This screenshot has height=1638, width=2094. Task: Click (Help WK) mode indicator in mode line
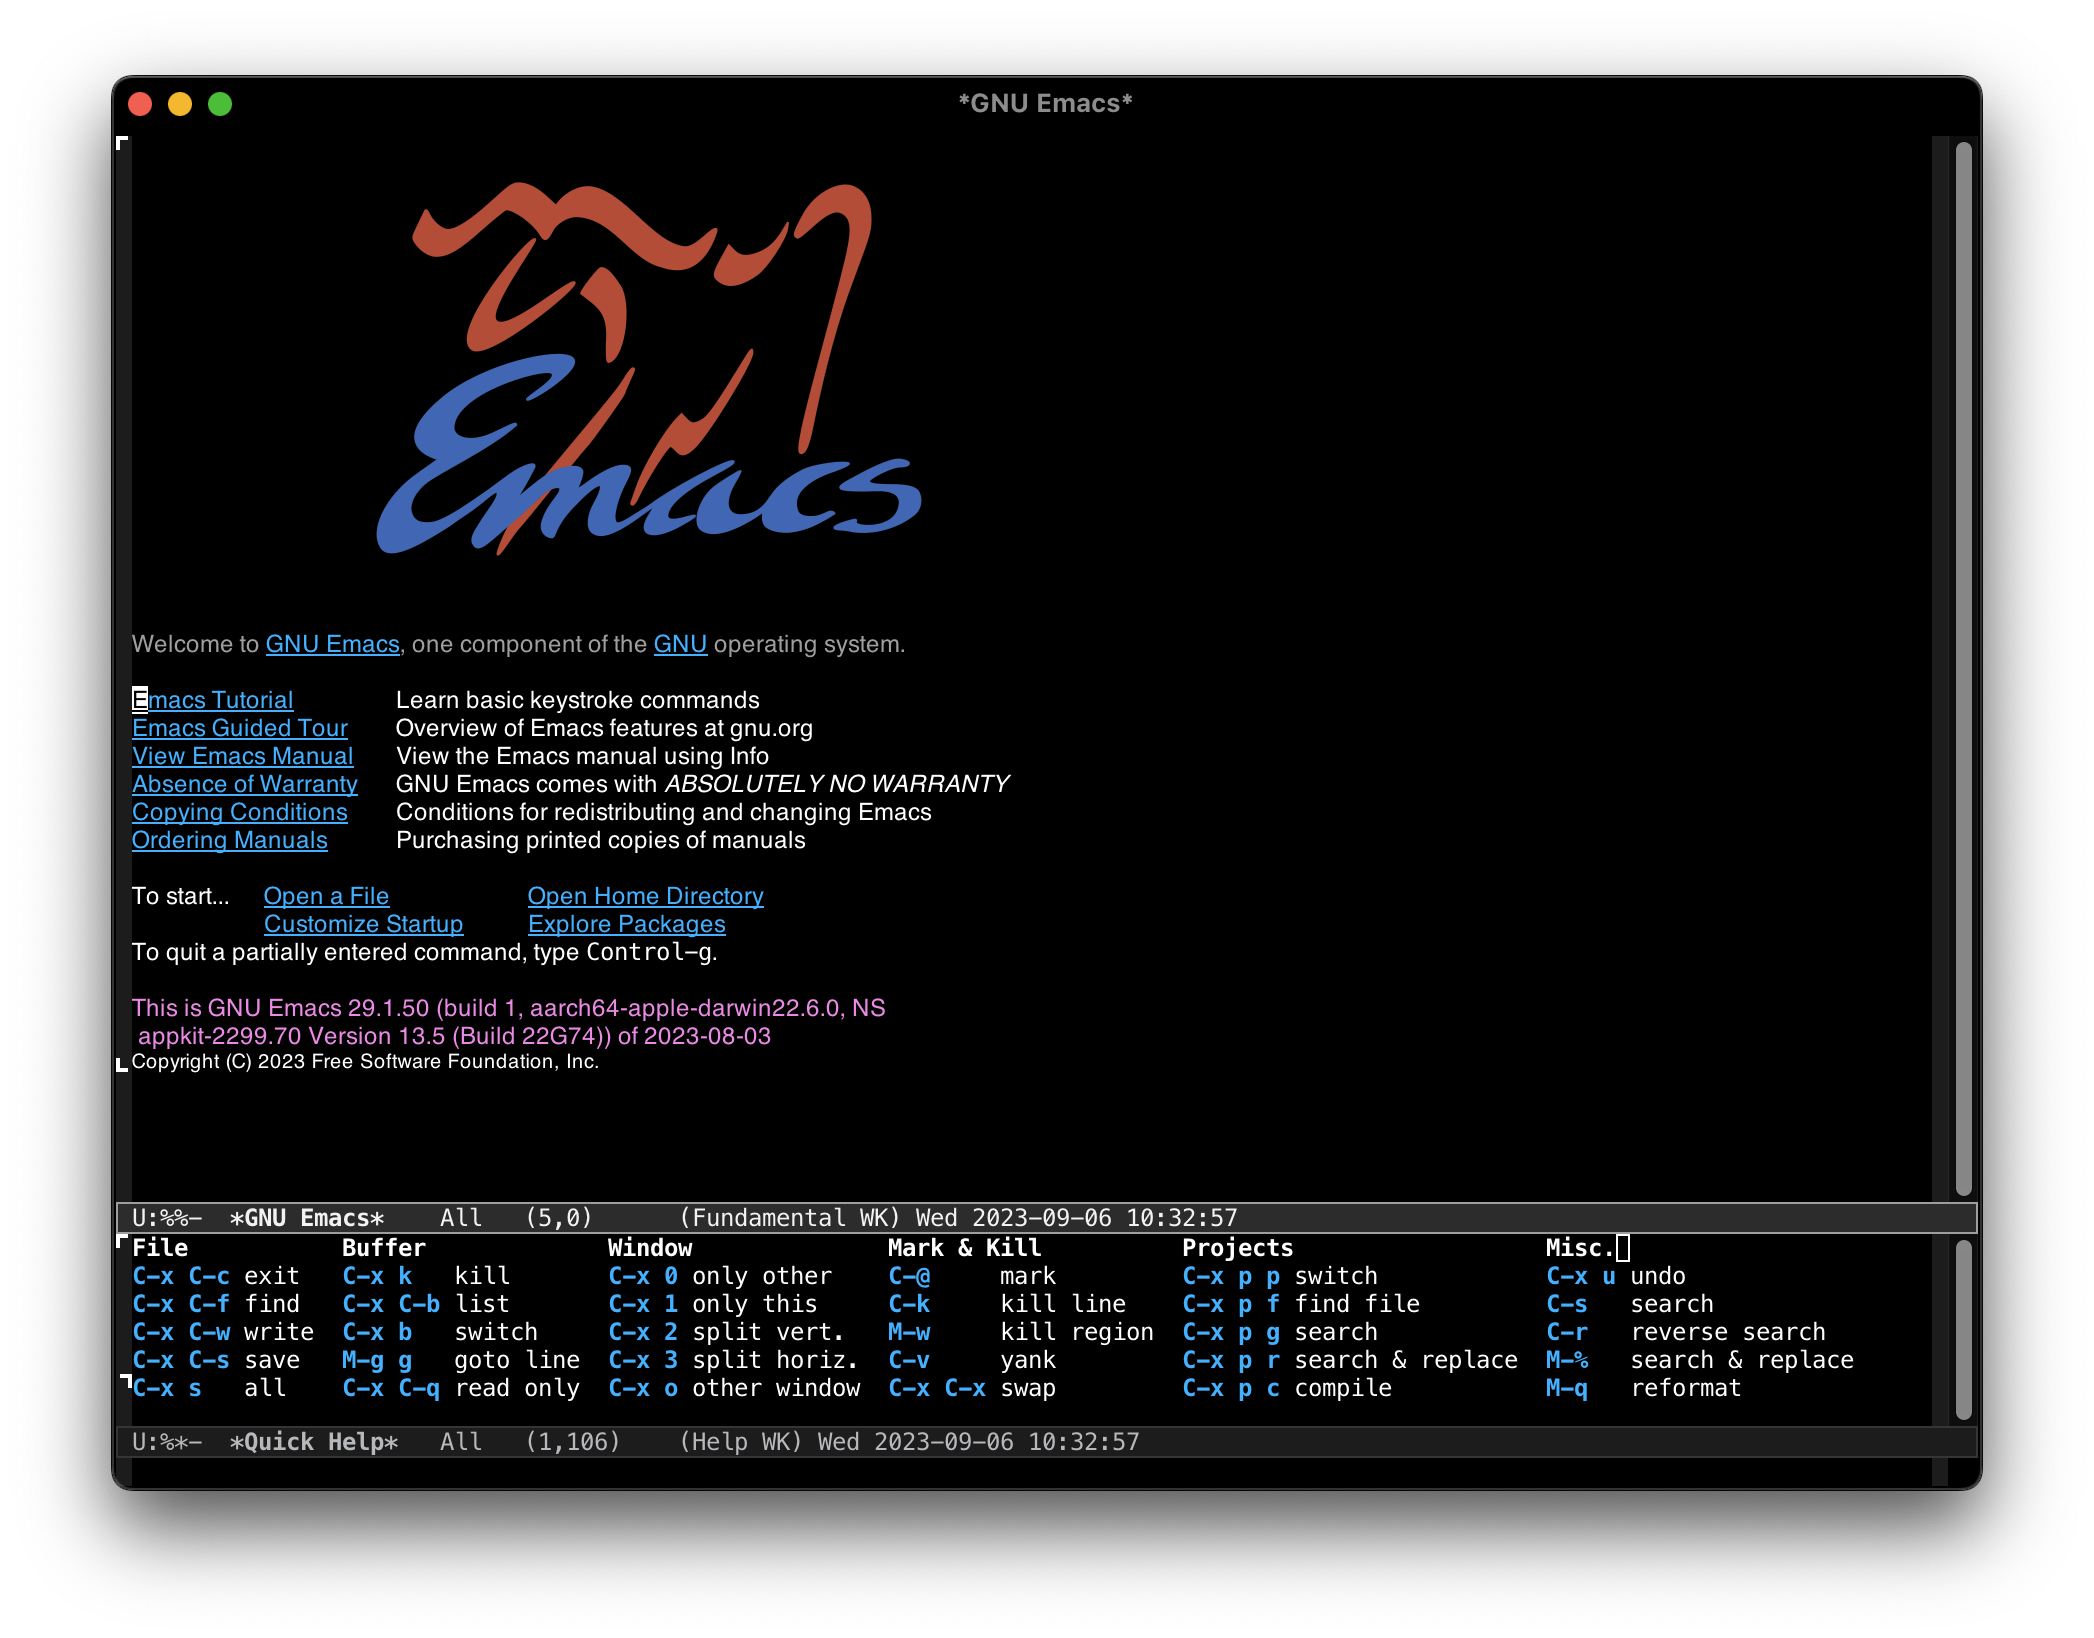pos(741,1442)
